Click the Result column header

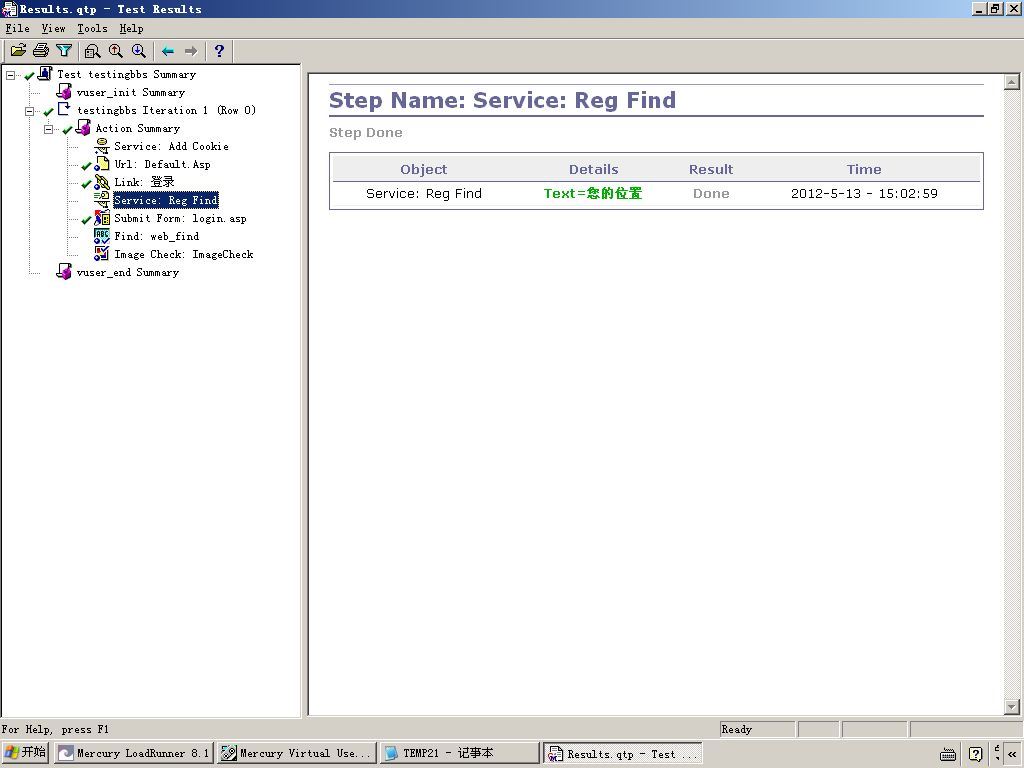(711, 169)
